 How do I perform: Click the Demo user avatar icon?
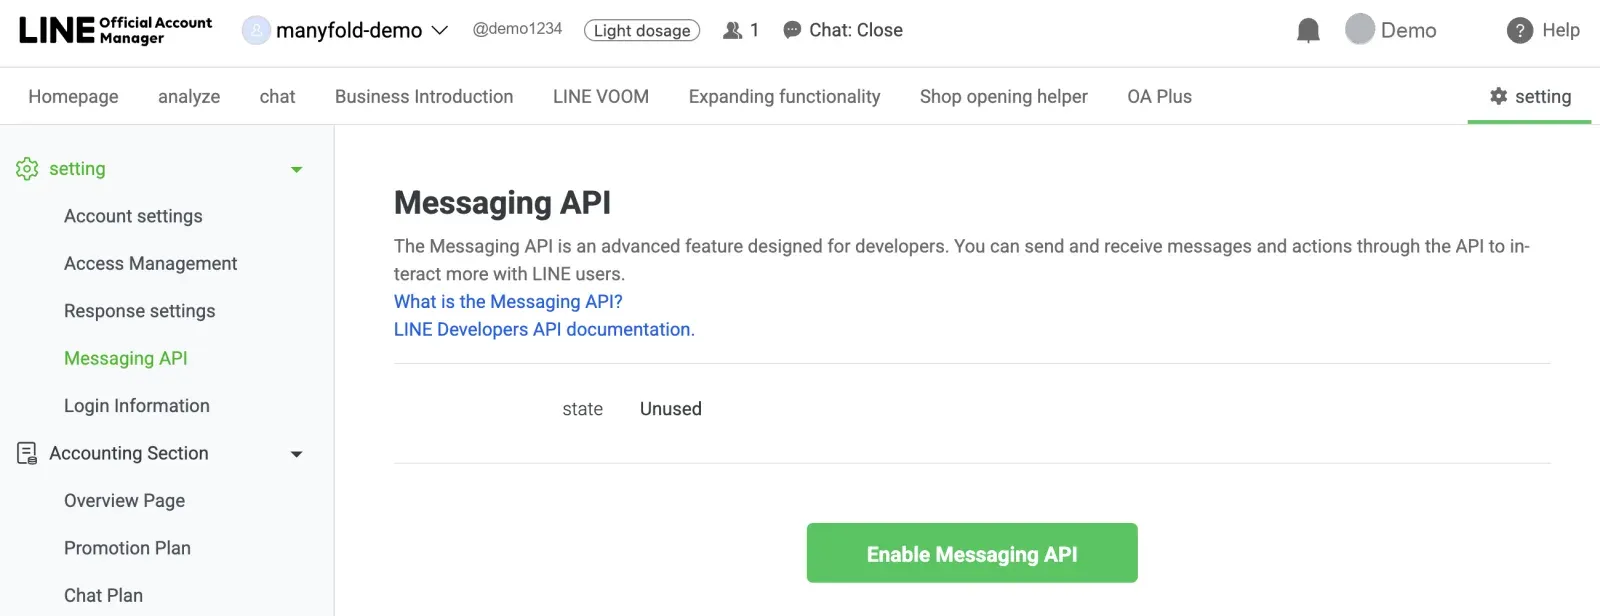pyautogui.click(x=1360, y=29)
